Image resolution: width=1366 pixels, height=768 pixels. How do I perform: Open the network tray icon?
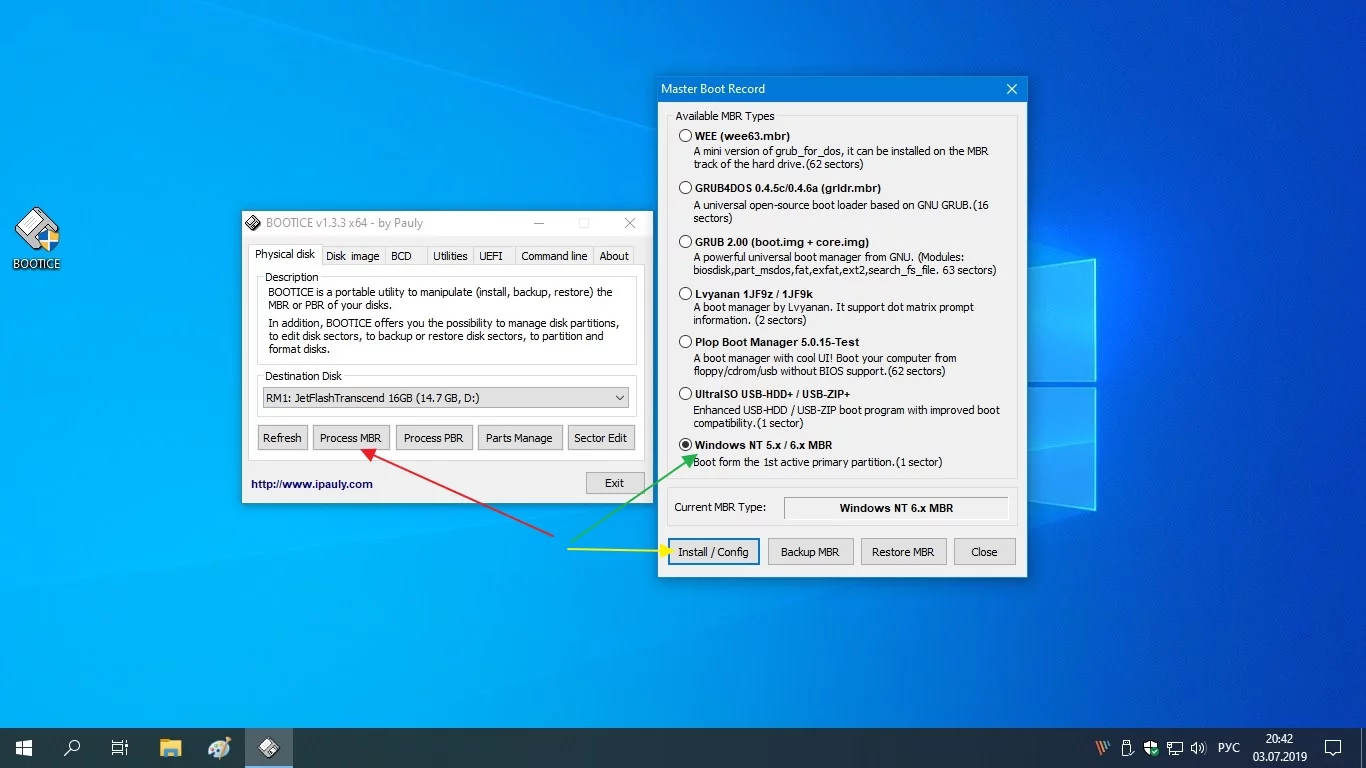tap(1175, 748)
